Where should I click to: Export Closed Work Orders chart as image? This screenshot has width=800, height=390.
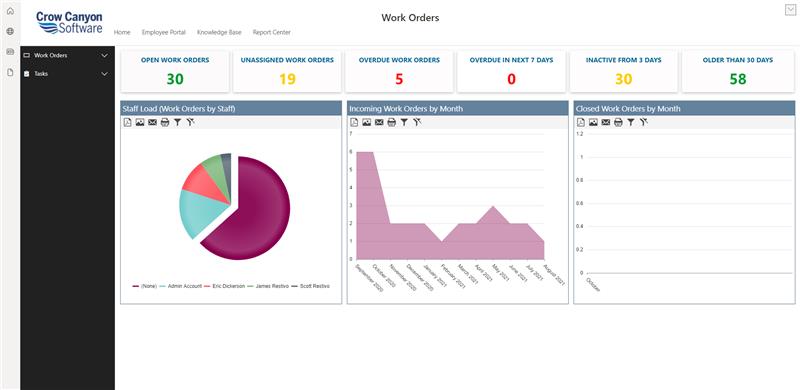click(593, 123)
